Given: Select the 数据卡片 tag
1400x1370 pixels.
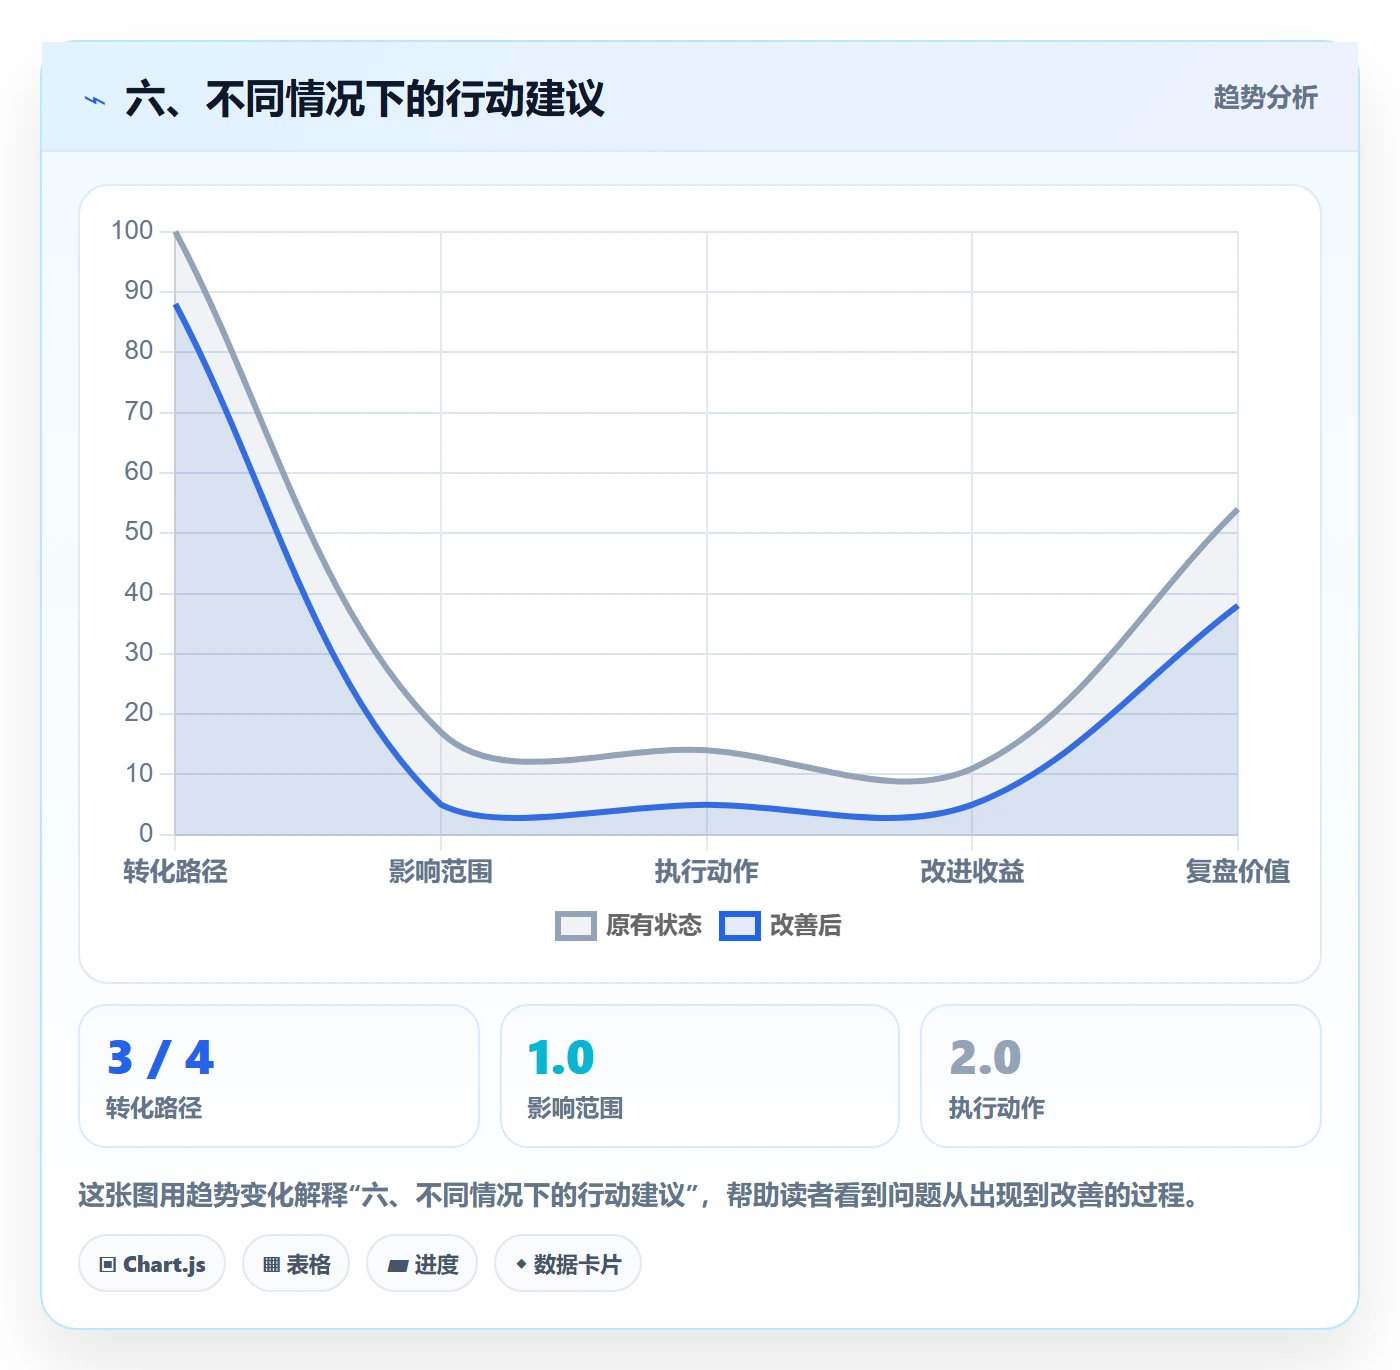Looking at the screenshot, I should coord(568,1264).
